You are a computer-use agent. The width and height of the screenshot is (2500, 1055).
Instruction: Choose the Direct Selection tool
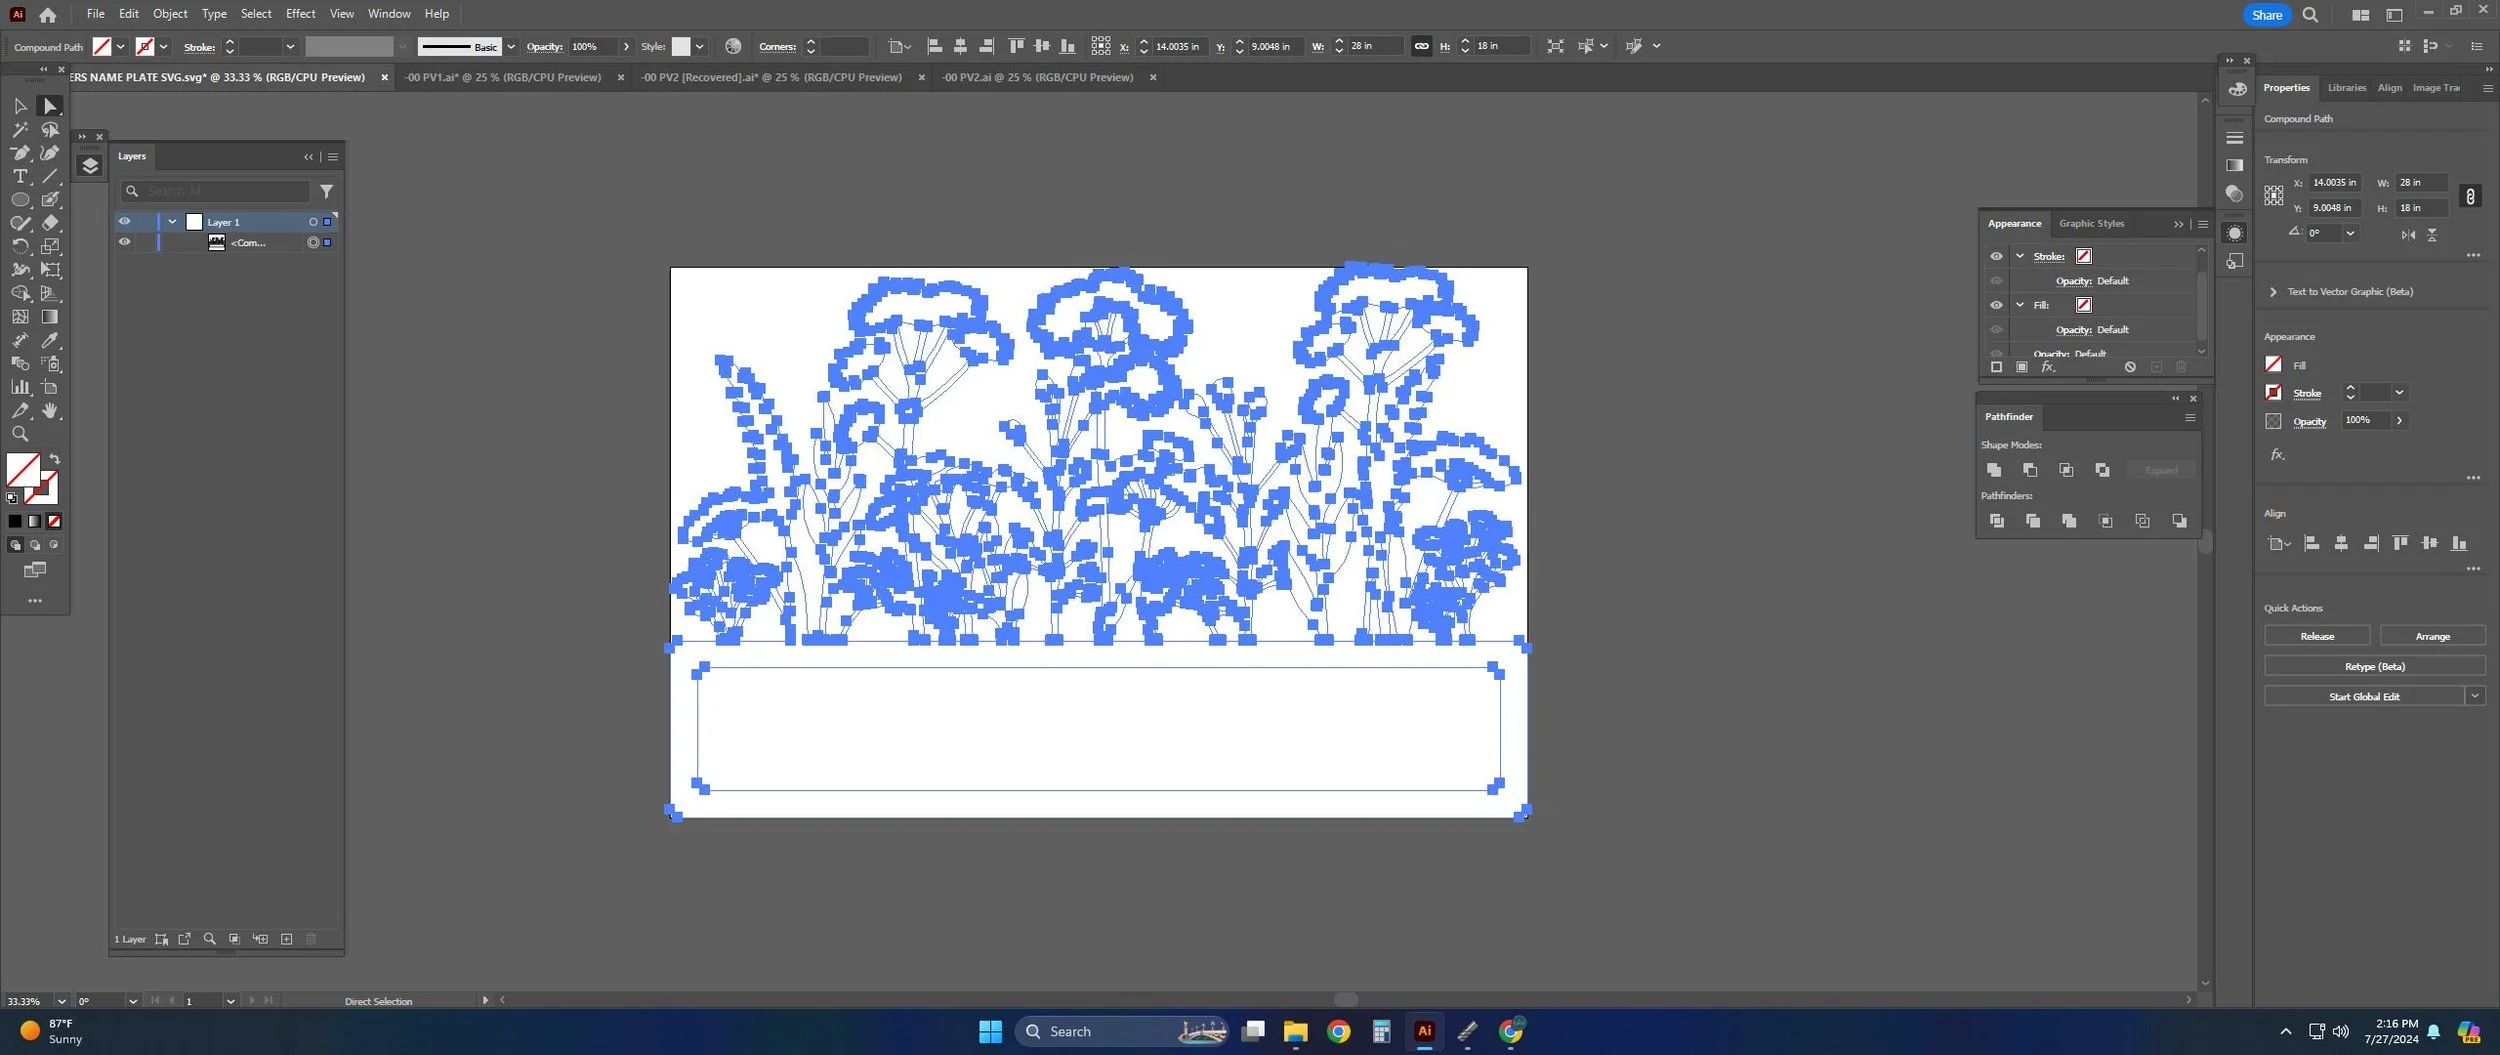[50, 106]
